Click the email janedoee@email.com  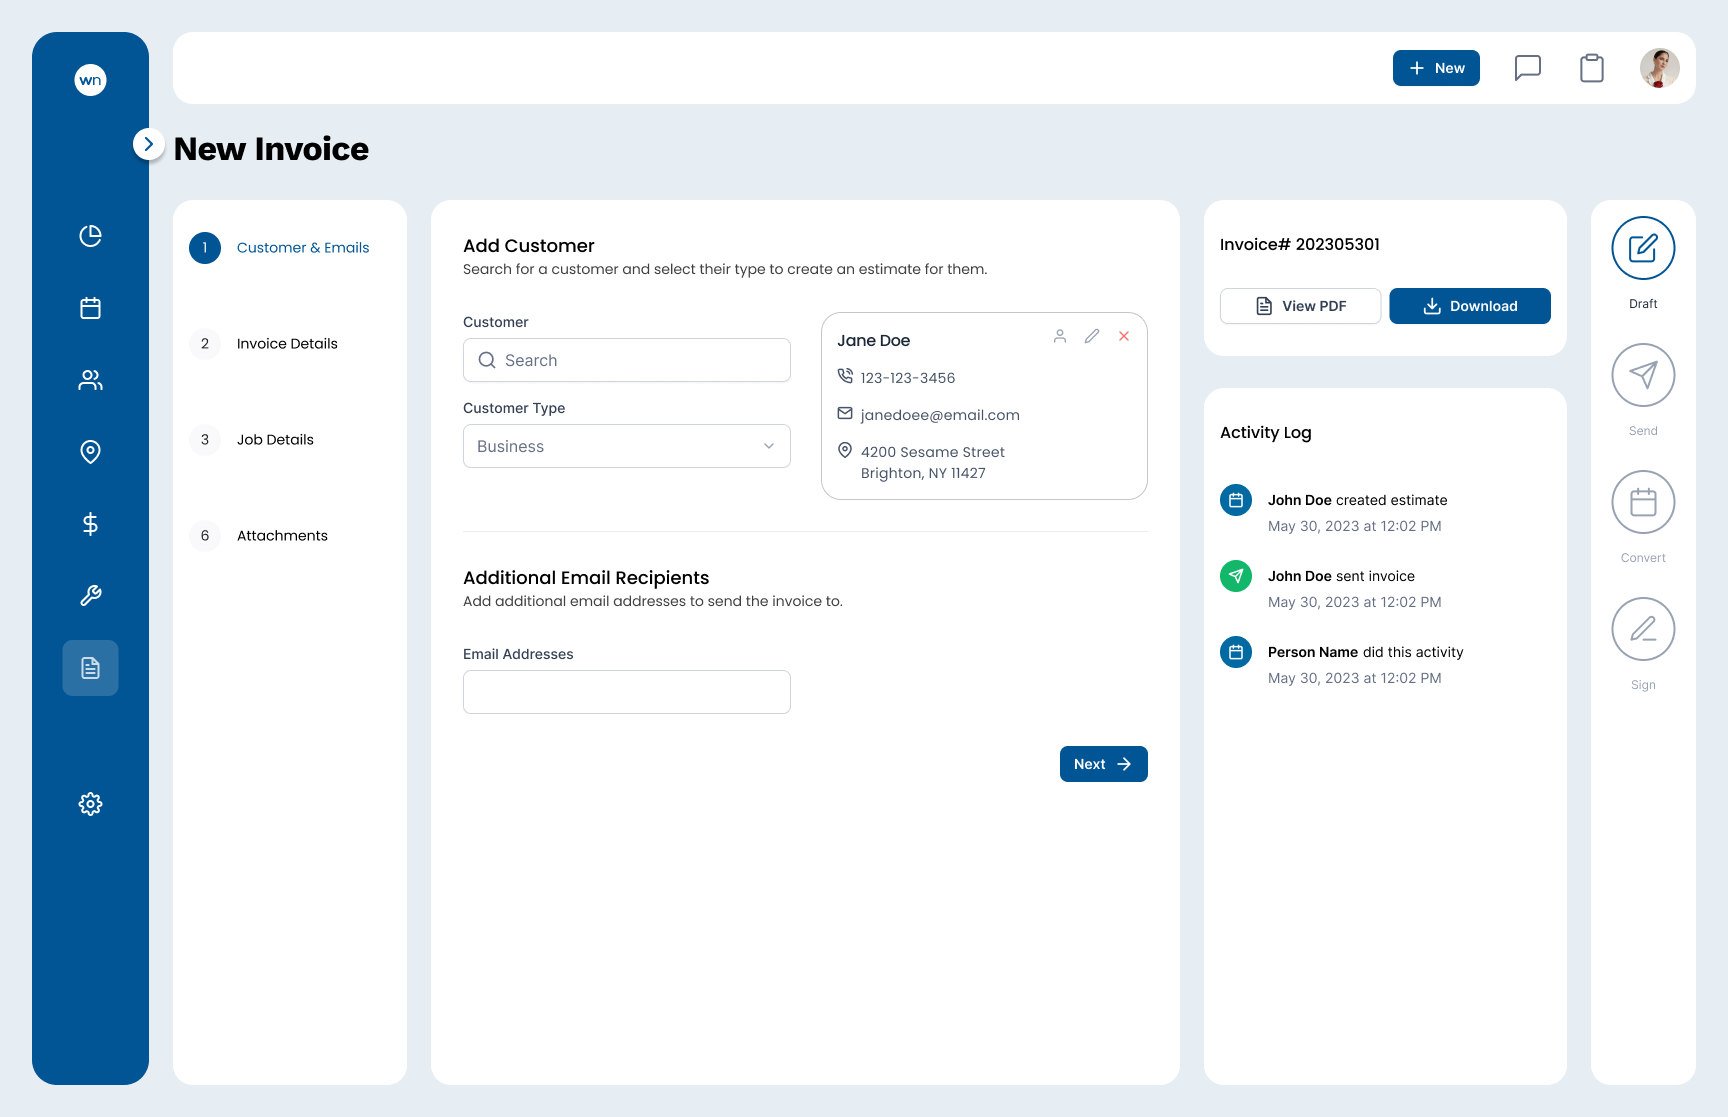point(940,415)
